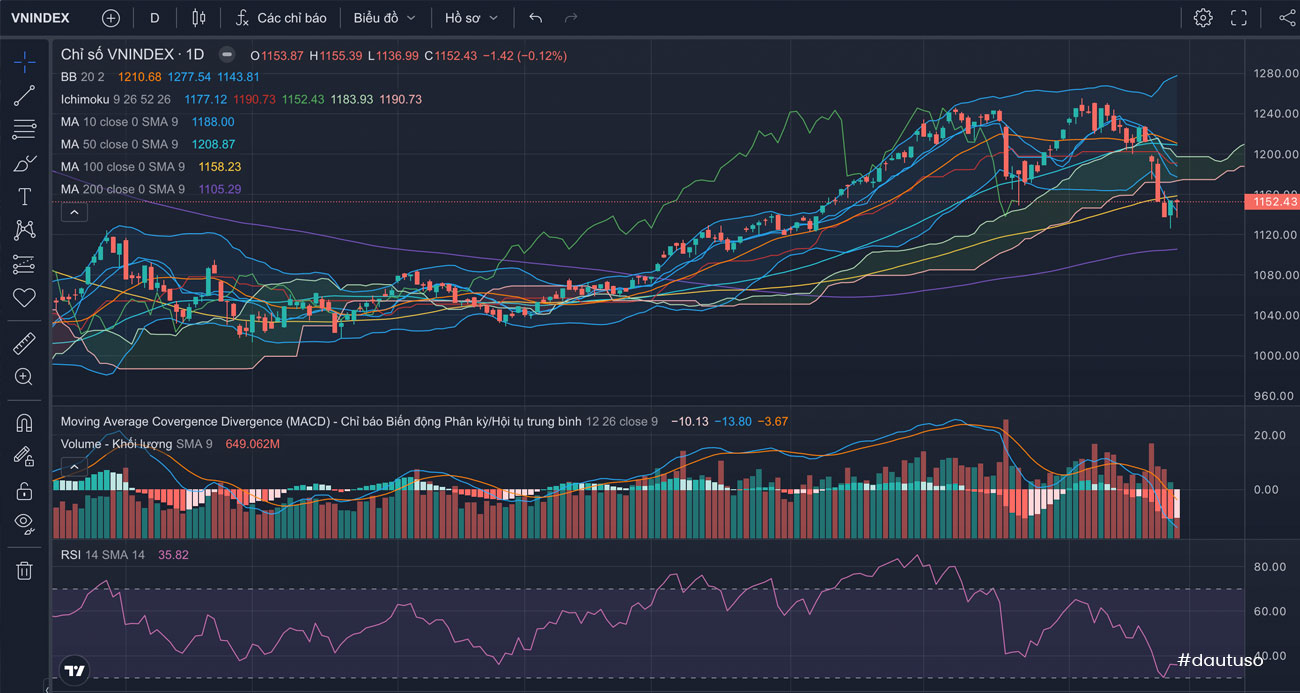Open the Hồ sơ dropdown
Screen dimensions: 1300x693
[471, 18]
